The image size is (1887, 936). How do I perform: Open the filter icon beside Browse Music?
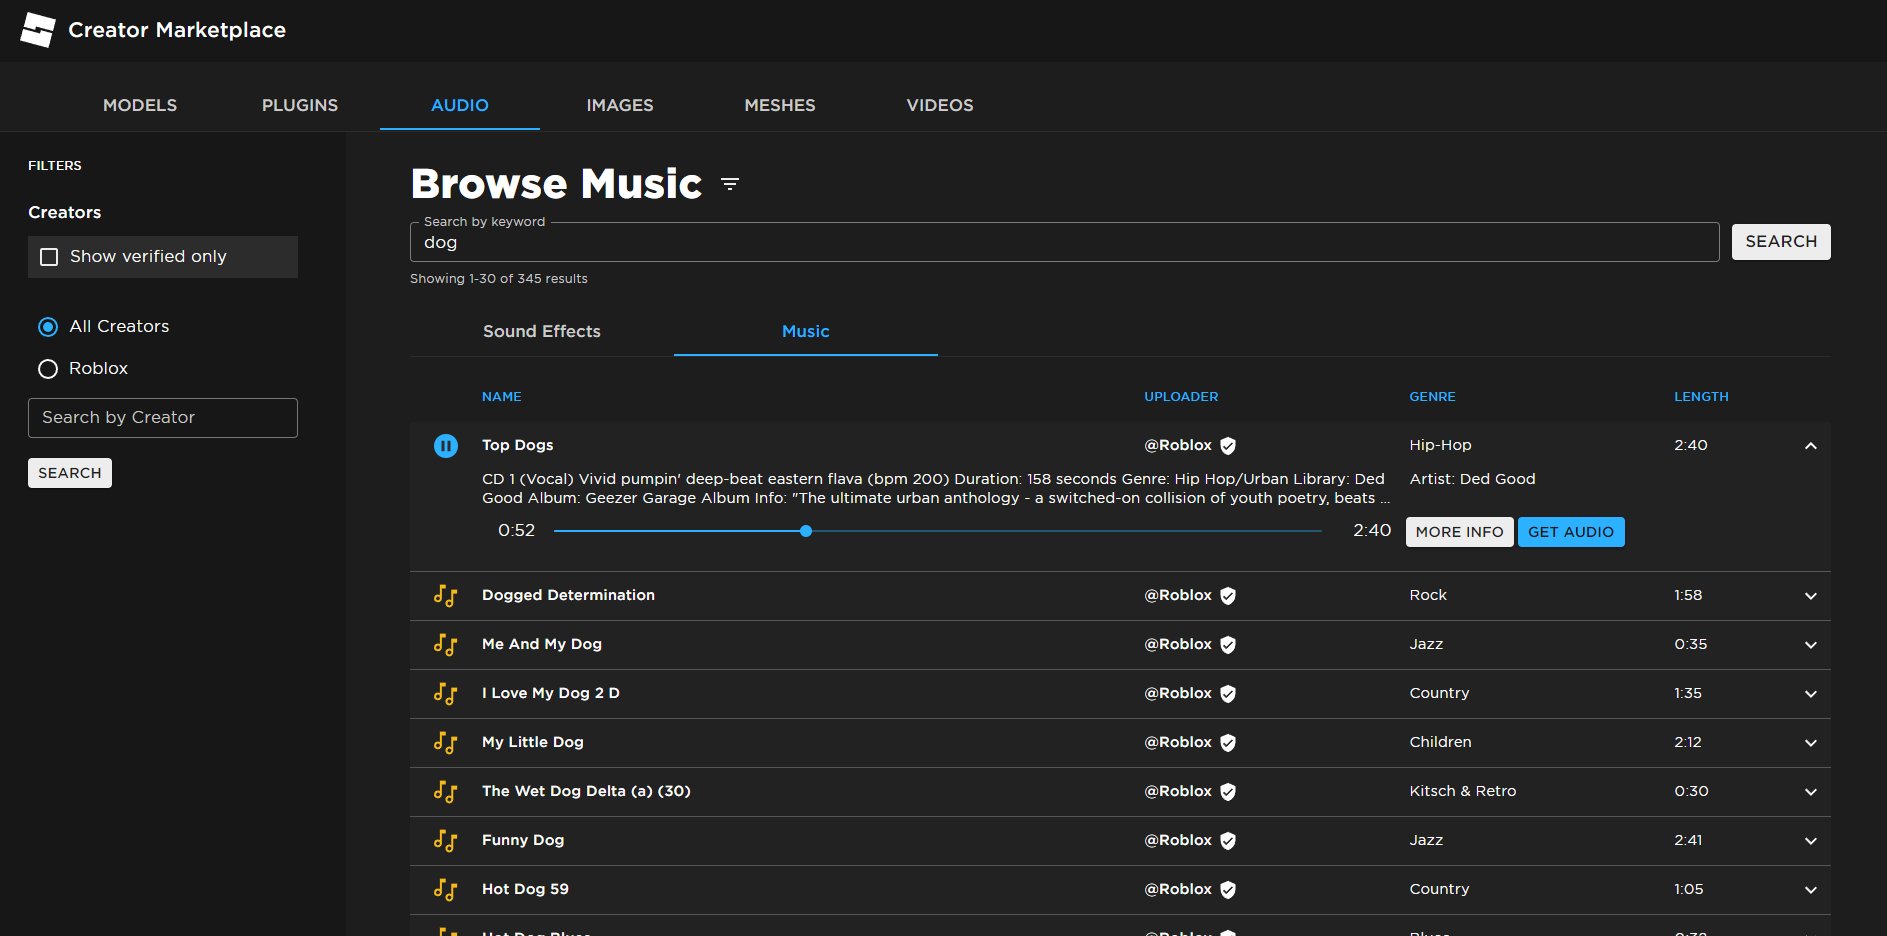[730, 184]
